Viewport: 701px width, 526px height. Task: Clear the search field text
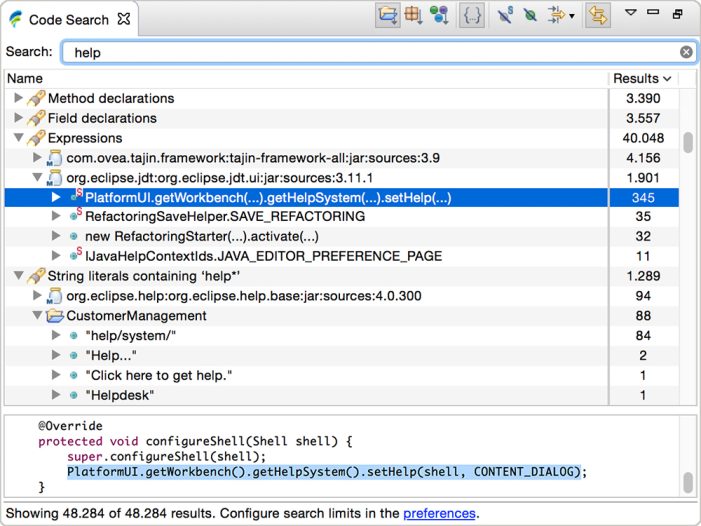(x=686, y=52)
